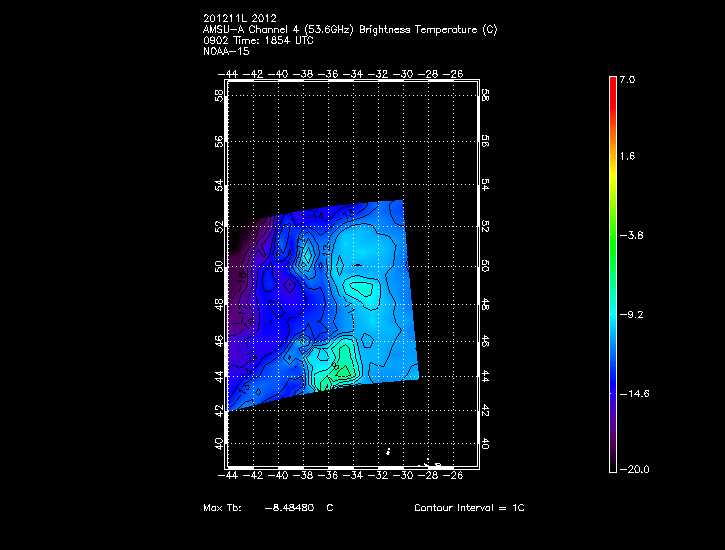Click the Max Tb value -8.48480
The height and width of the screenshot is (550, 725).
coord(290,508)
